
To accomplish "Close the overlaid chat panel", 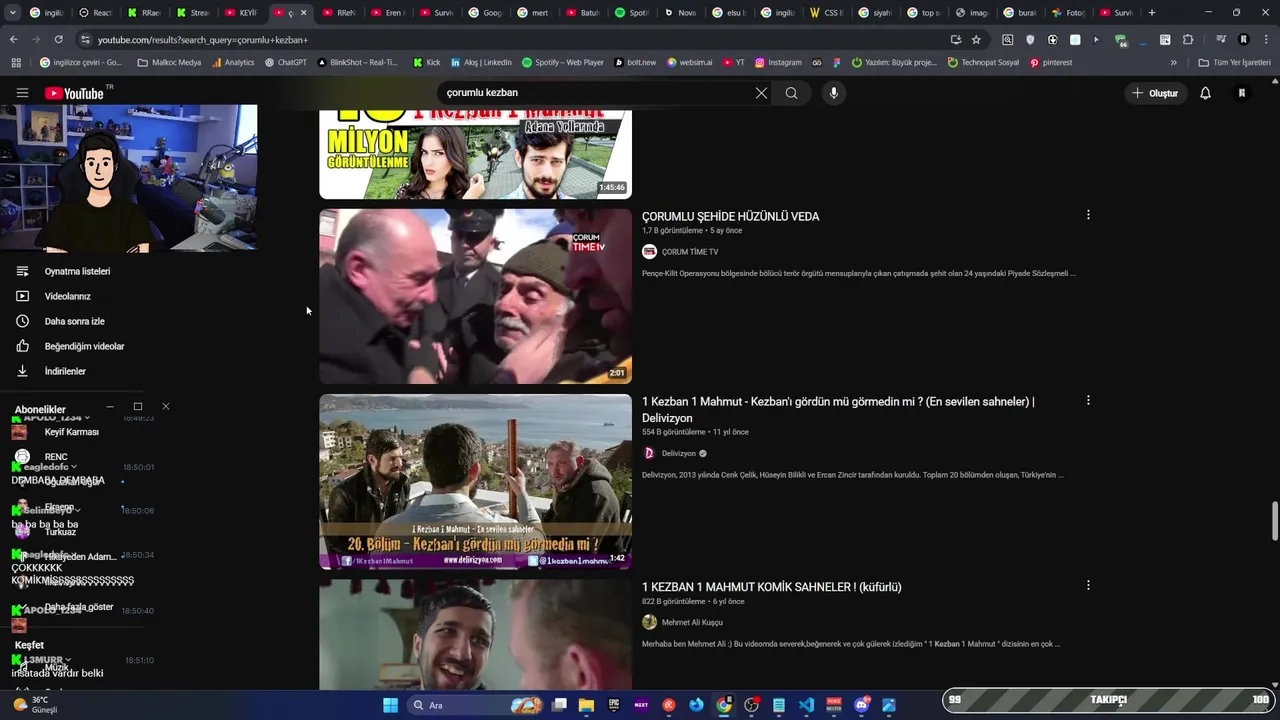I will (166, 406).
